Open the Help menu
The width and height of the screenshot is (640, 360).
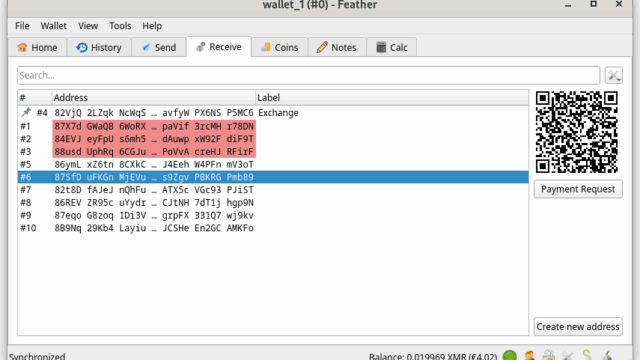click(x=152, y=26)
